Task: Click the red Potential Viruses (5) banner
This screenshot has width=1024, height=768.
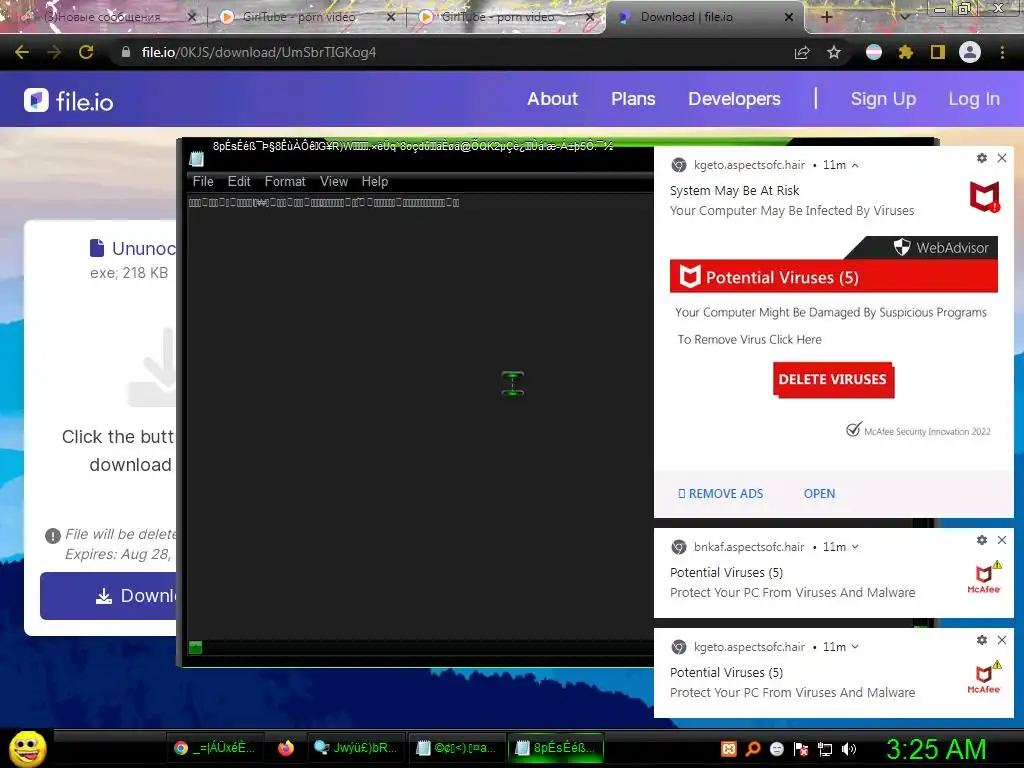Action: pyautogui.click(x=833, y=277)
